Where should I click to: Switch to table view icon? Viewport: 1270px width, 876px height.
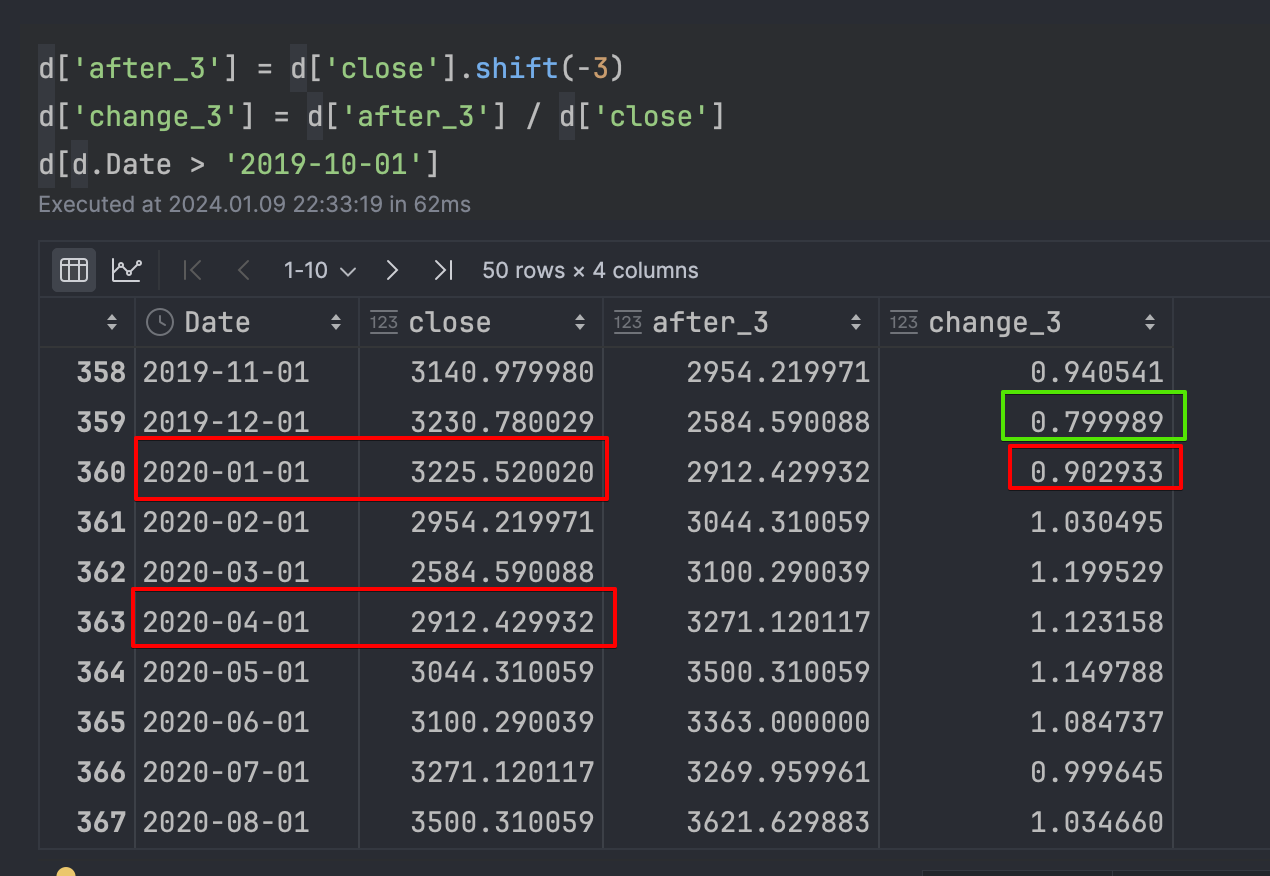[74, 270]
